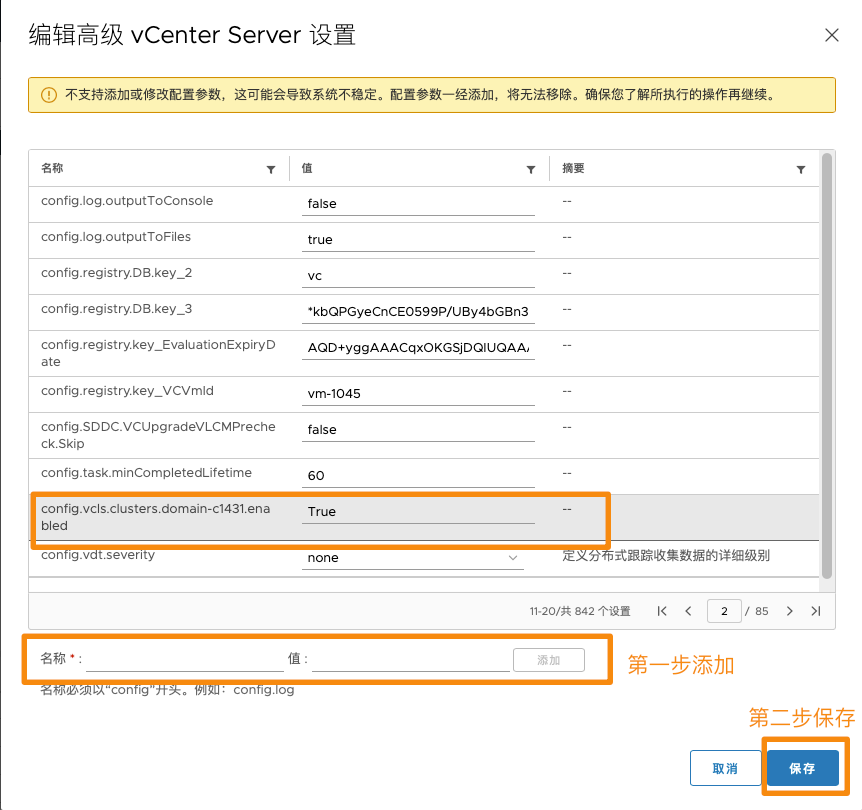Click the 值 column header
This screenshot has width=862, height=810.
(307, 168)
